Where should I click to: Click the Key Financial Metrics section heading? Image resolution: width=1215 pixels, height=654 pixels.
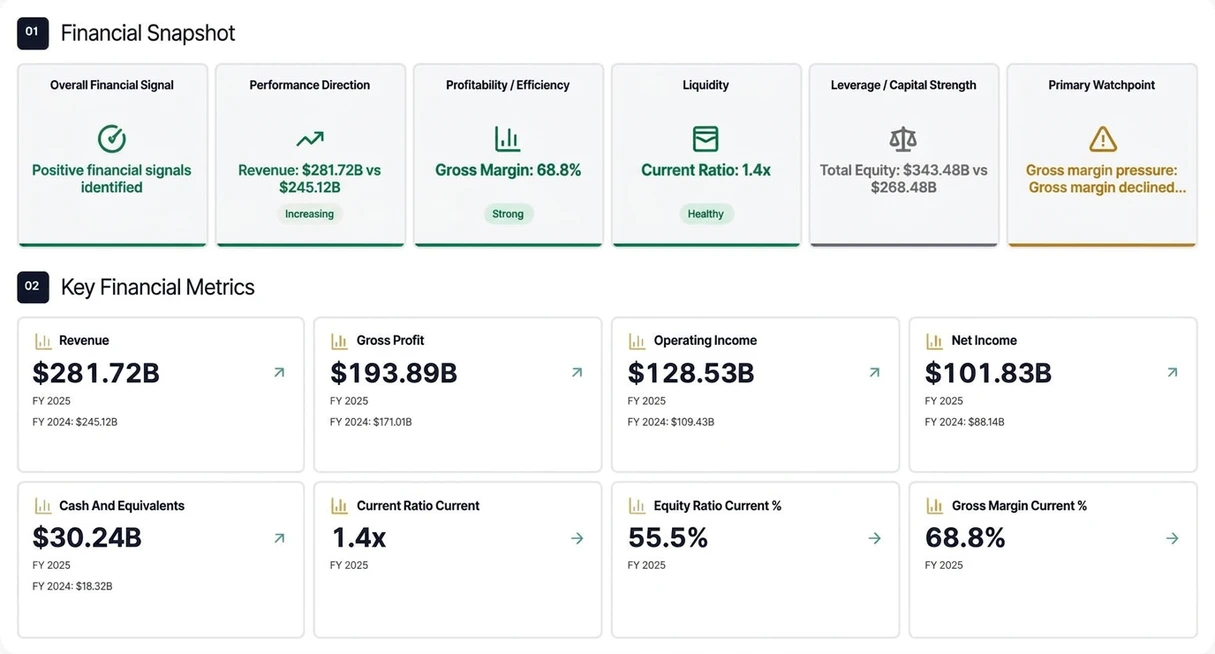[158, 287]
